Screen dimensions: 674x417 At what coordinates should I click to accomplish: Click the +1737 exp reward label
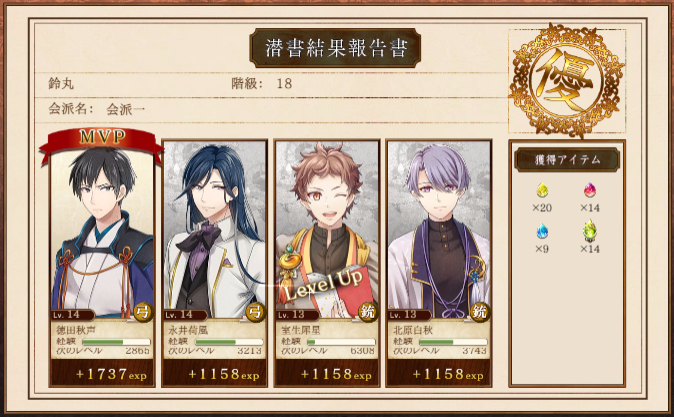click(111, 374)
